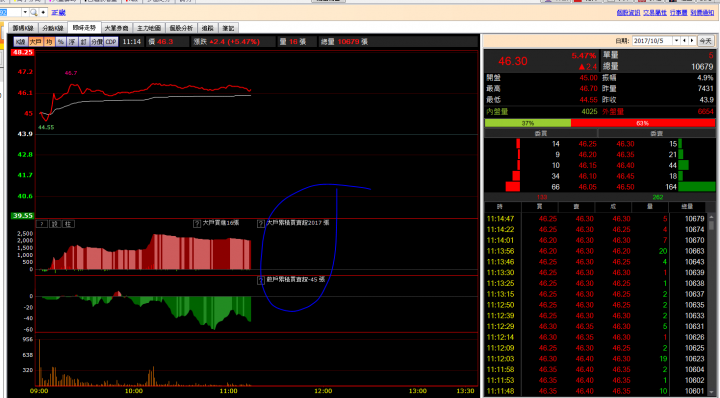Open the 主力地圖 tab

(149, 28)
